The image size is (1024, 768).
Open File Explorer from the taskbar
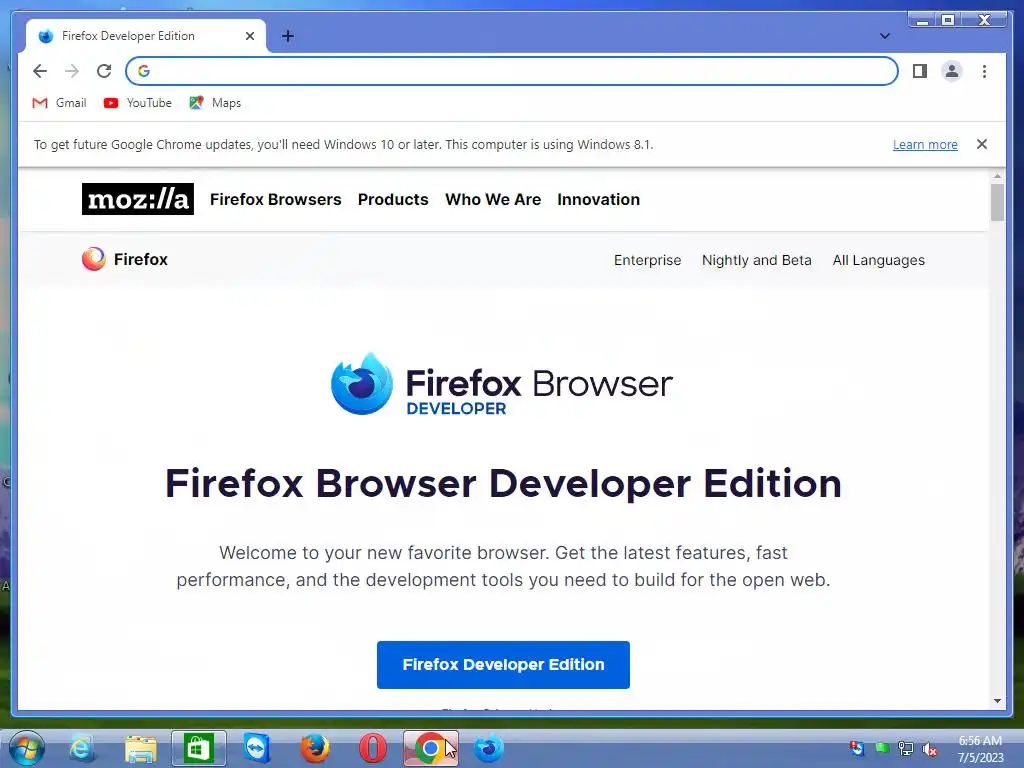[141, 748]
